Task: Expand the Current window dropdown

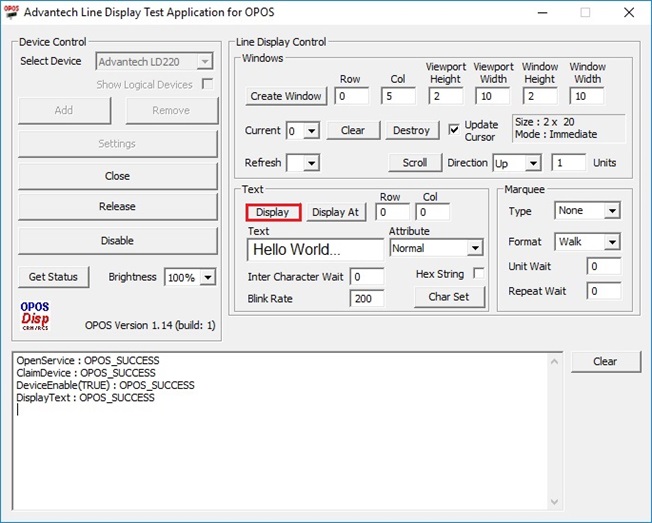Action: tap(311, 131)
